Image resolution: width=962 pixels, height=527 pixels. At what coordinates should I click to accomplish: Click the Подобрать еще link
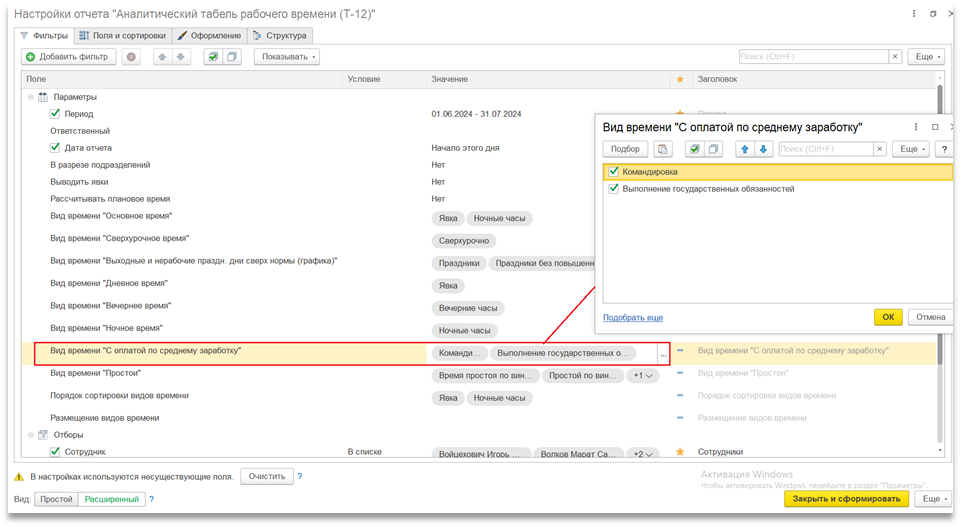633,318
